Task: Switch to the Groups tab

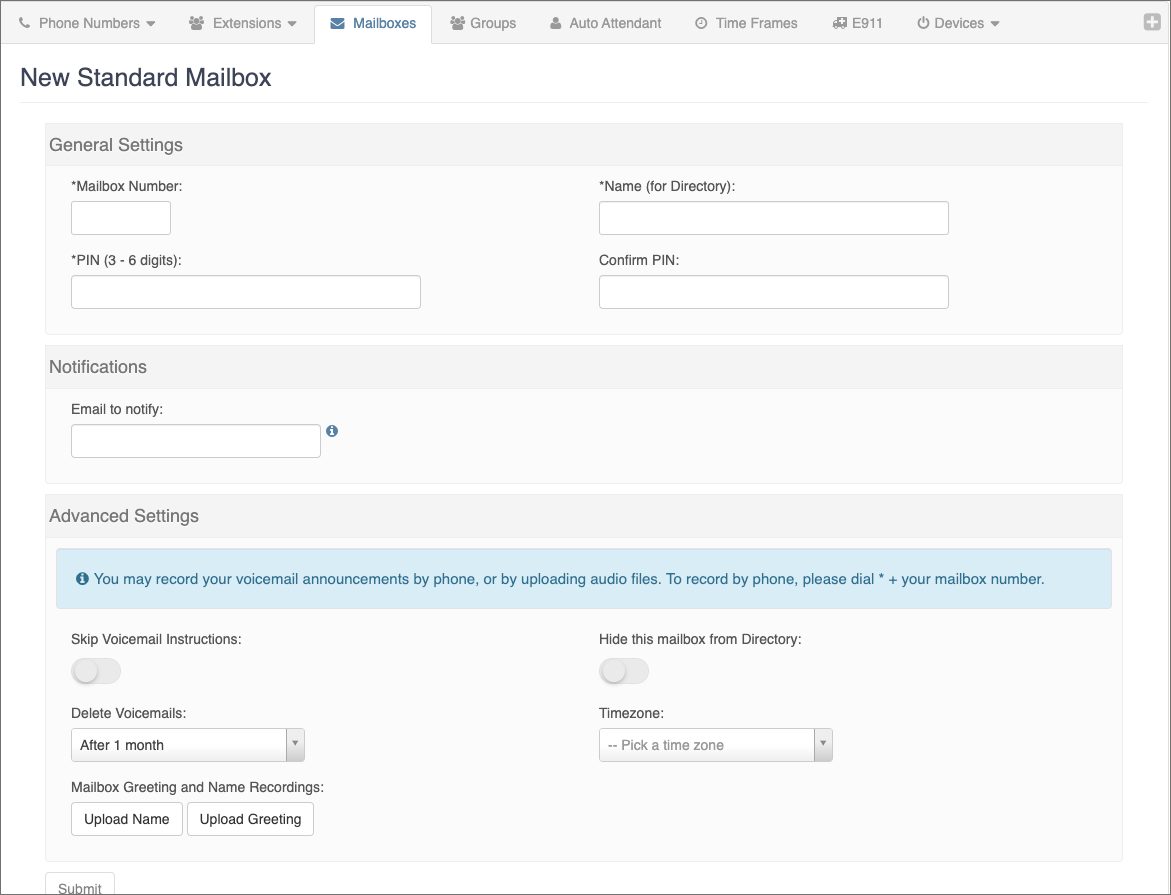Action: point(483,23)
